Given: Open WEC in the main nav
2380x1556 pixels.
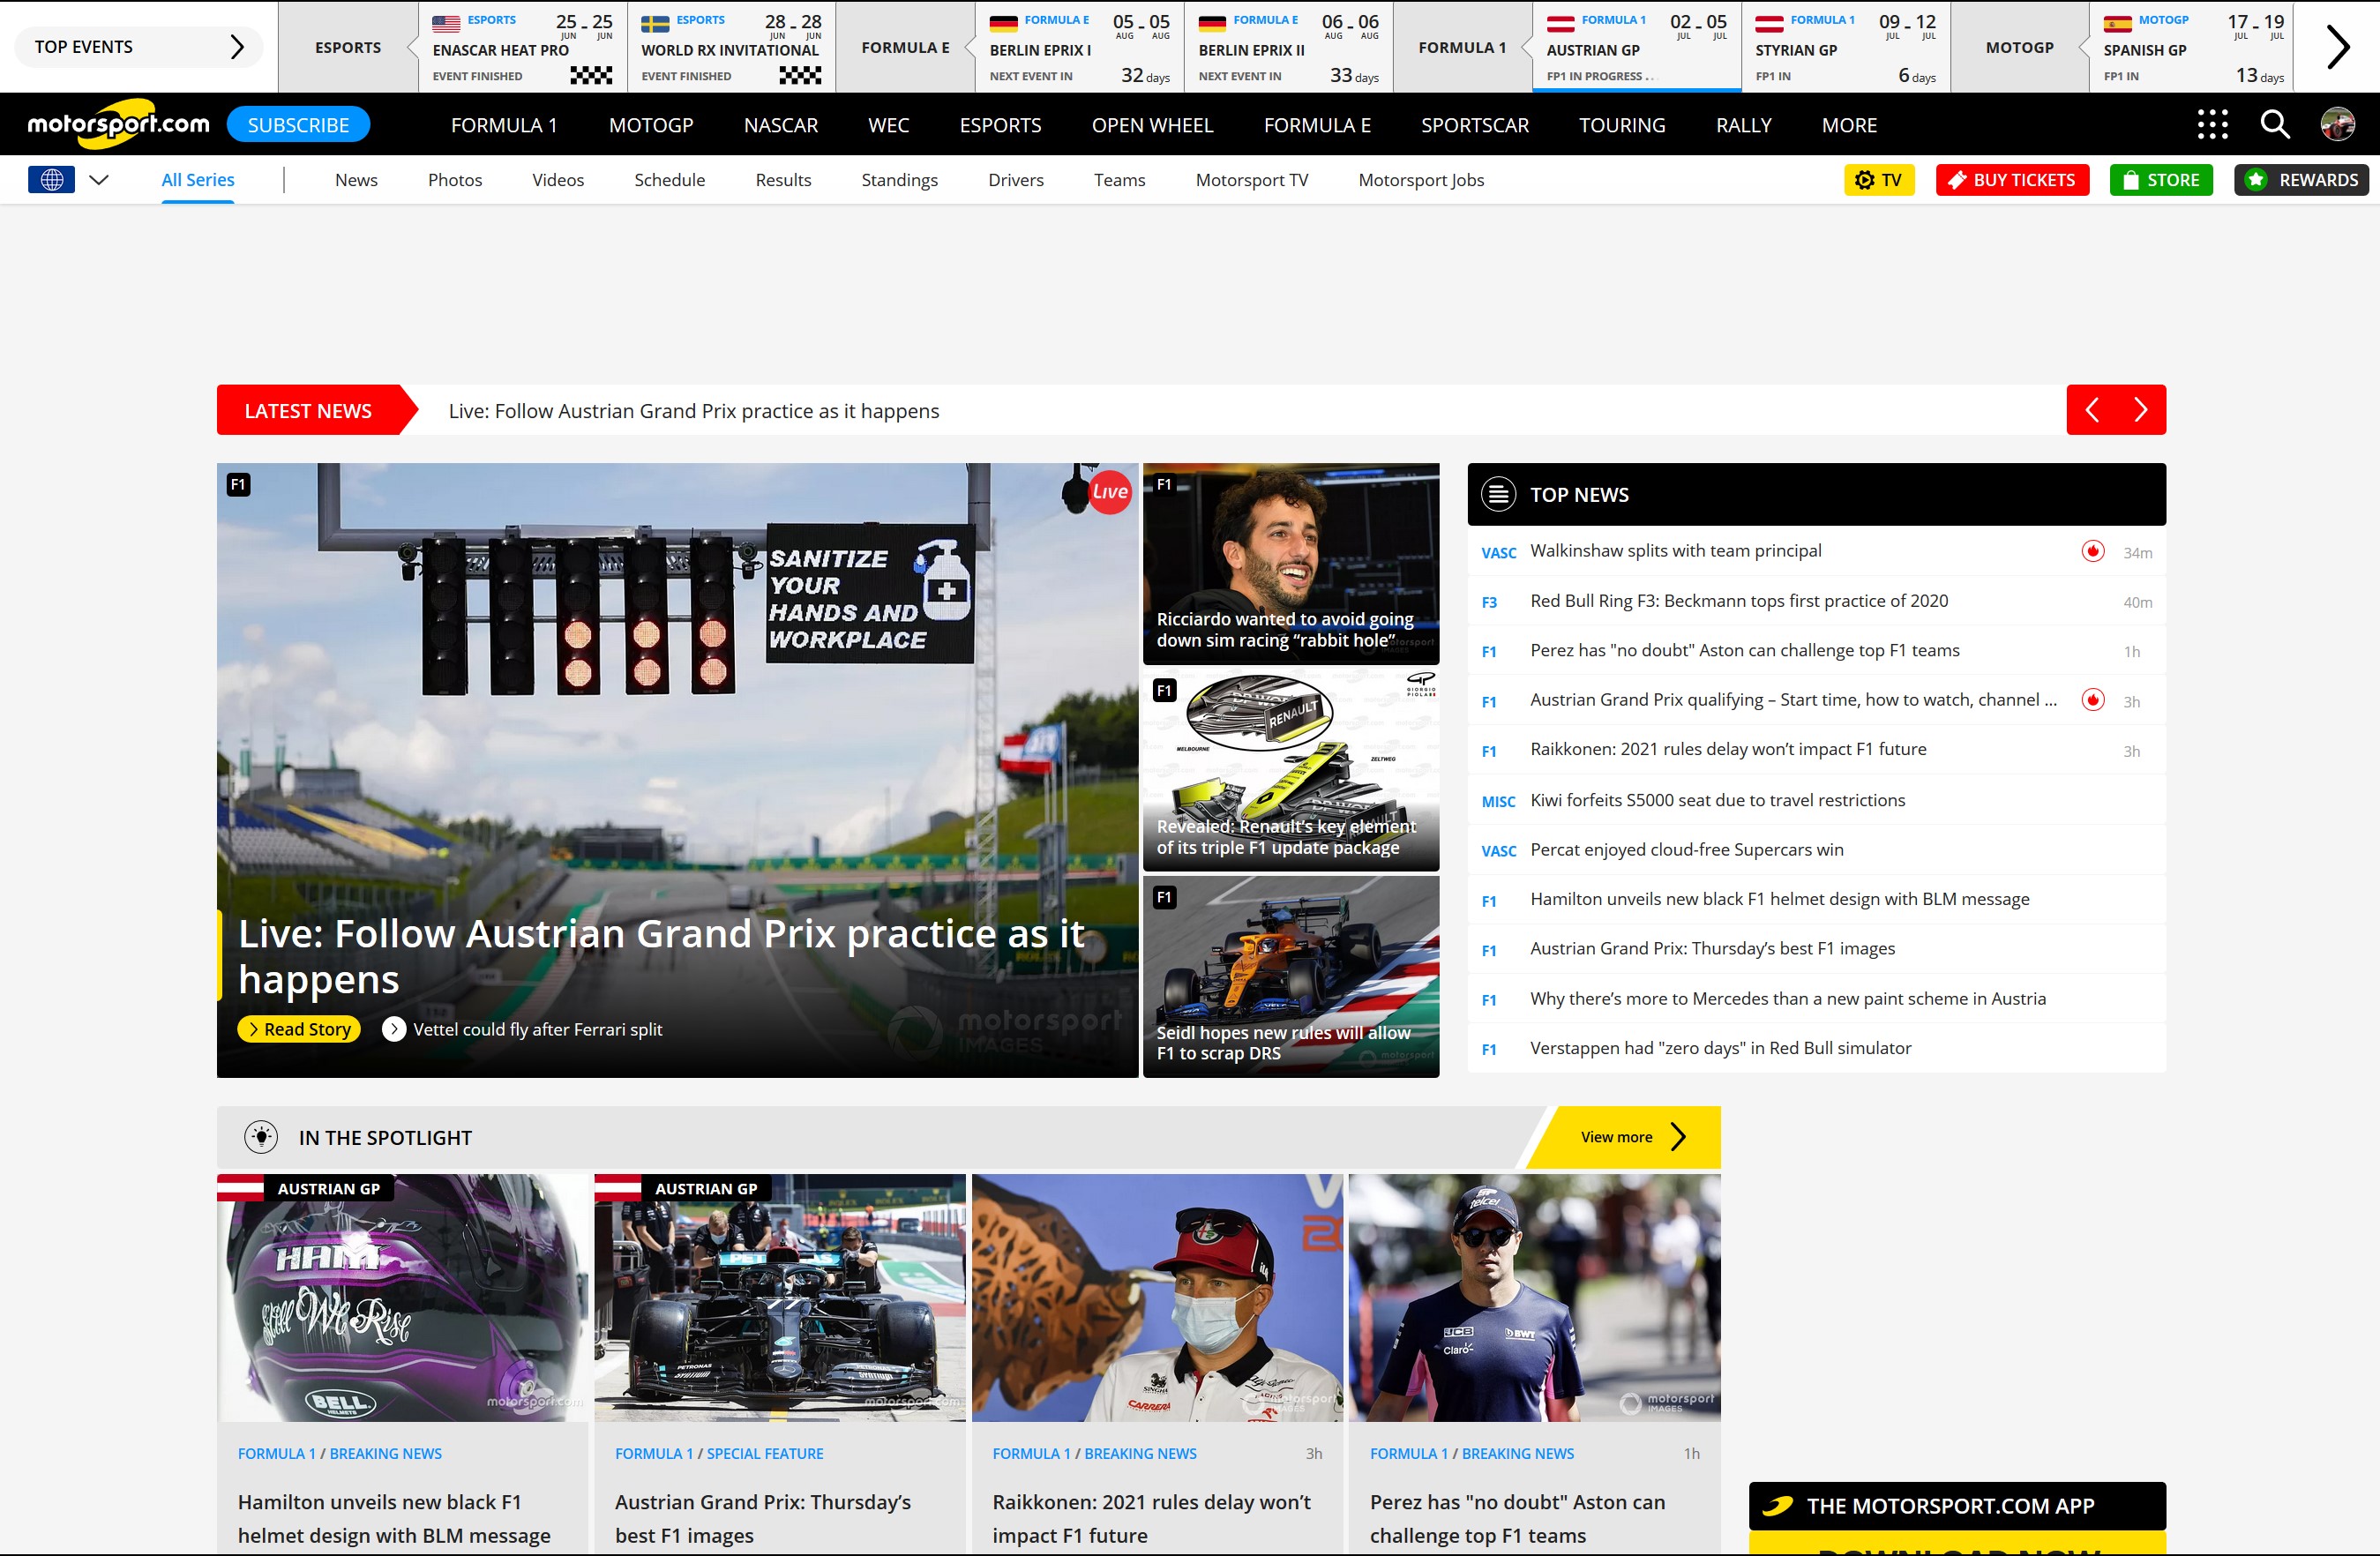Looking at the screenshot, I should 889,125.
